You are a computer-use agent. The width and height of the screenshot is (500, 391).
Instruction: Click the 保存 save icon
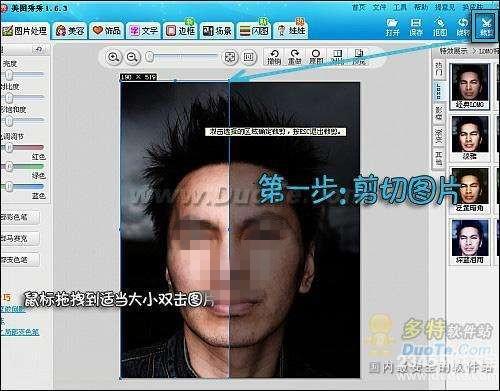[x=416, y=27]
